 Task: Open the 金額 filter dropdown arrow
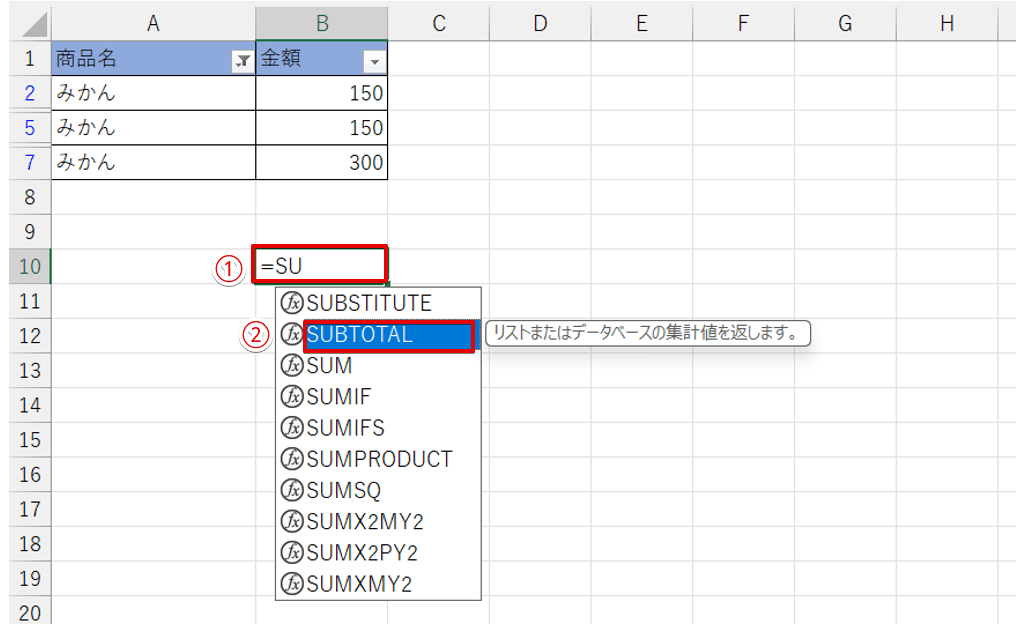click(375, 62)
